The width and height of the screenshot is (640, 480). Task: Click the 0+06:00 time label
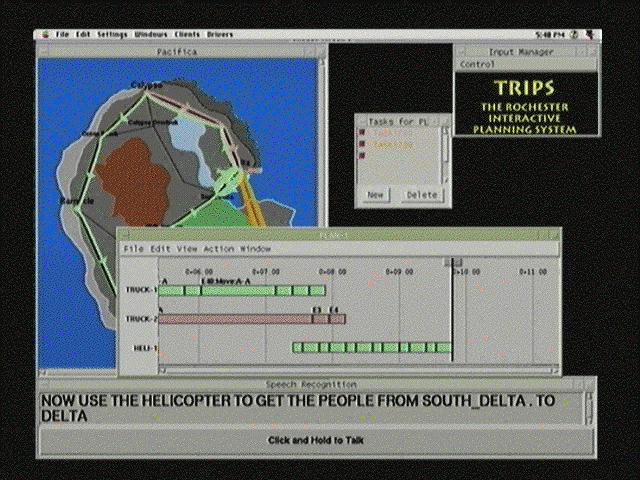(199, 272)
